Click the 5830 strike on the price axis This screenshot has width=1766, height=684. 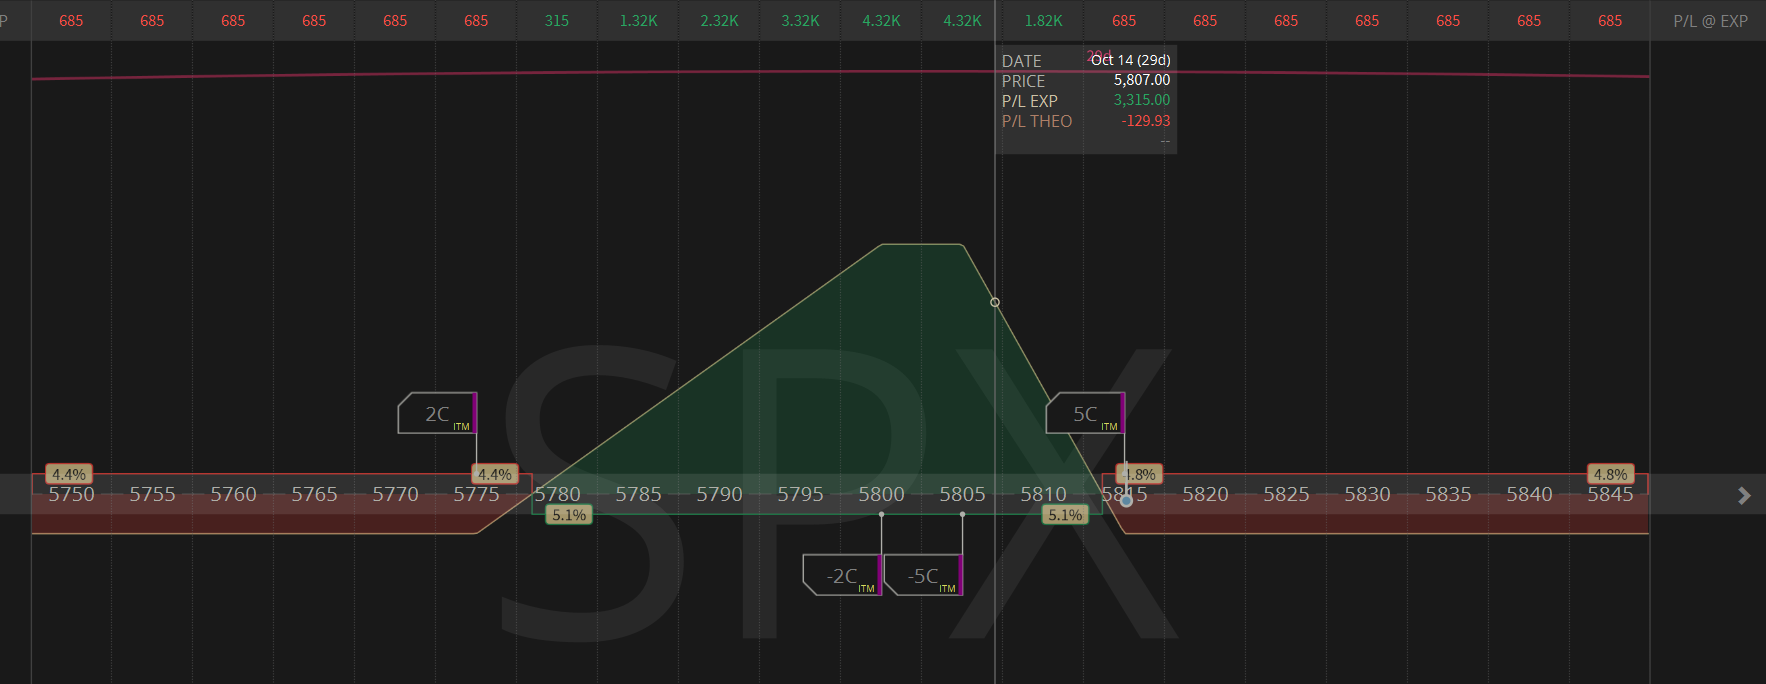pos(1367,494)
